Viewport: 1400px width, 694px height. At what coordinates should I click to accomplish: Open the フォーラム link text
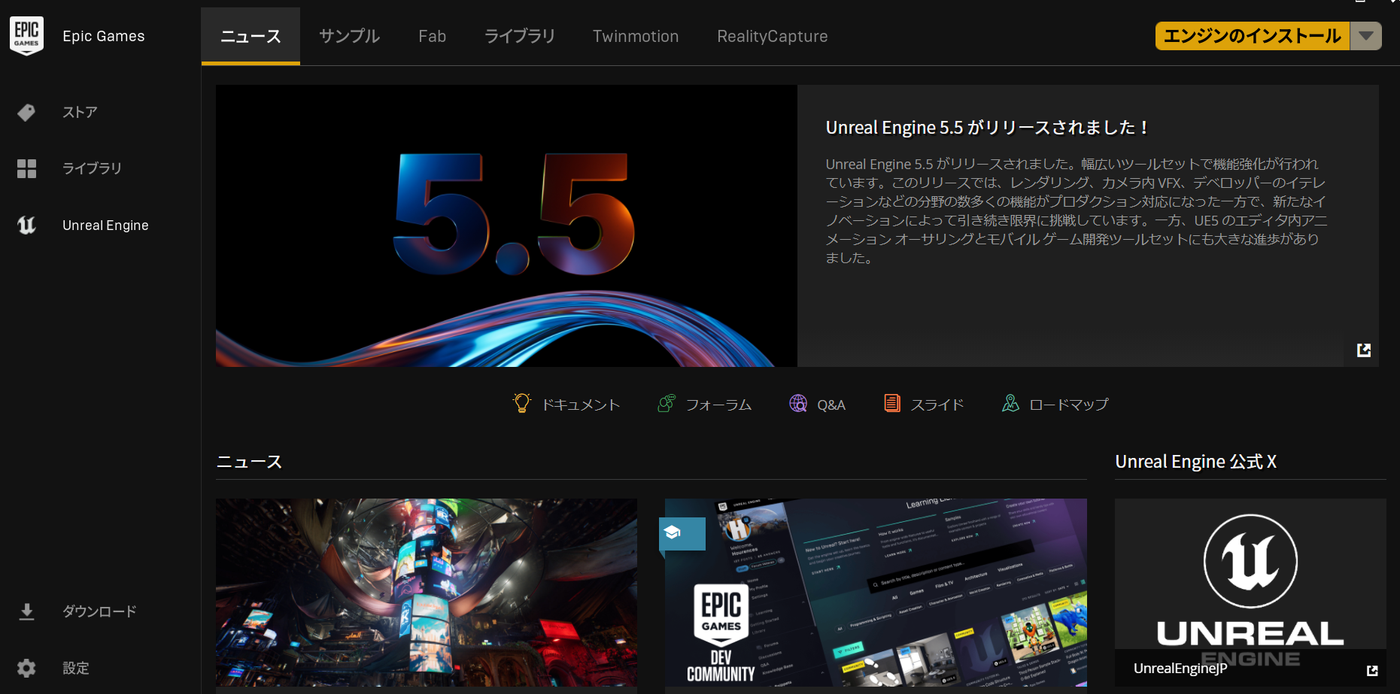click(x=718, y=405)
